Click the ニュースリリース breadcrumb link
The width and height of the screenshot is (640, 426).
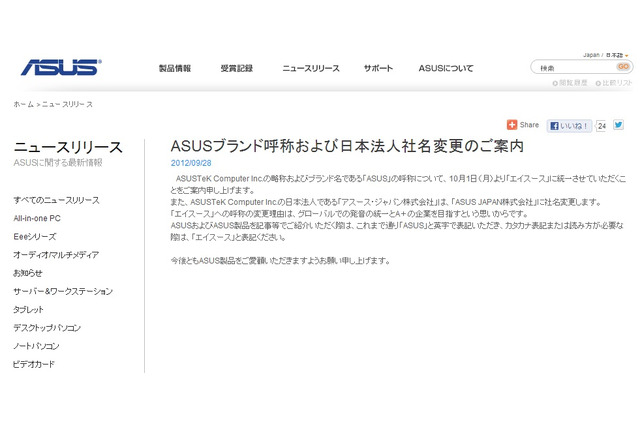(x=67, y=104)
